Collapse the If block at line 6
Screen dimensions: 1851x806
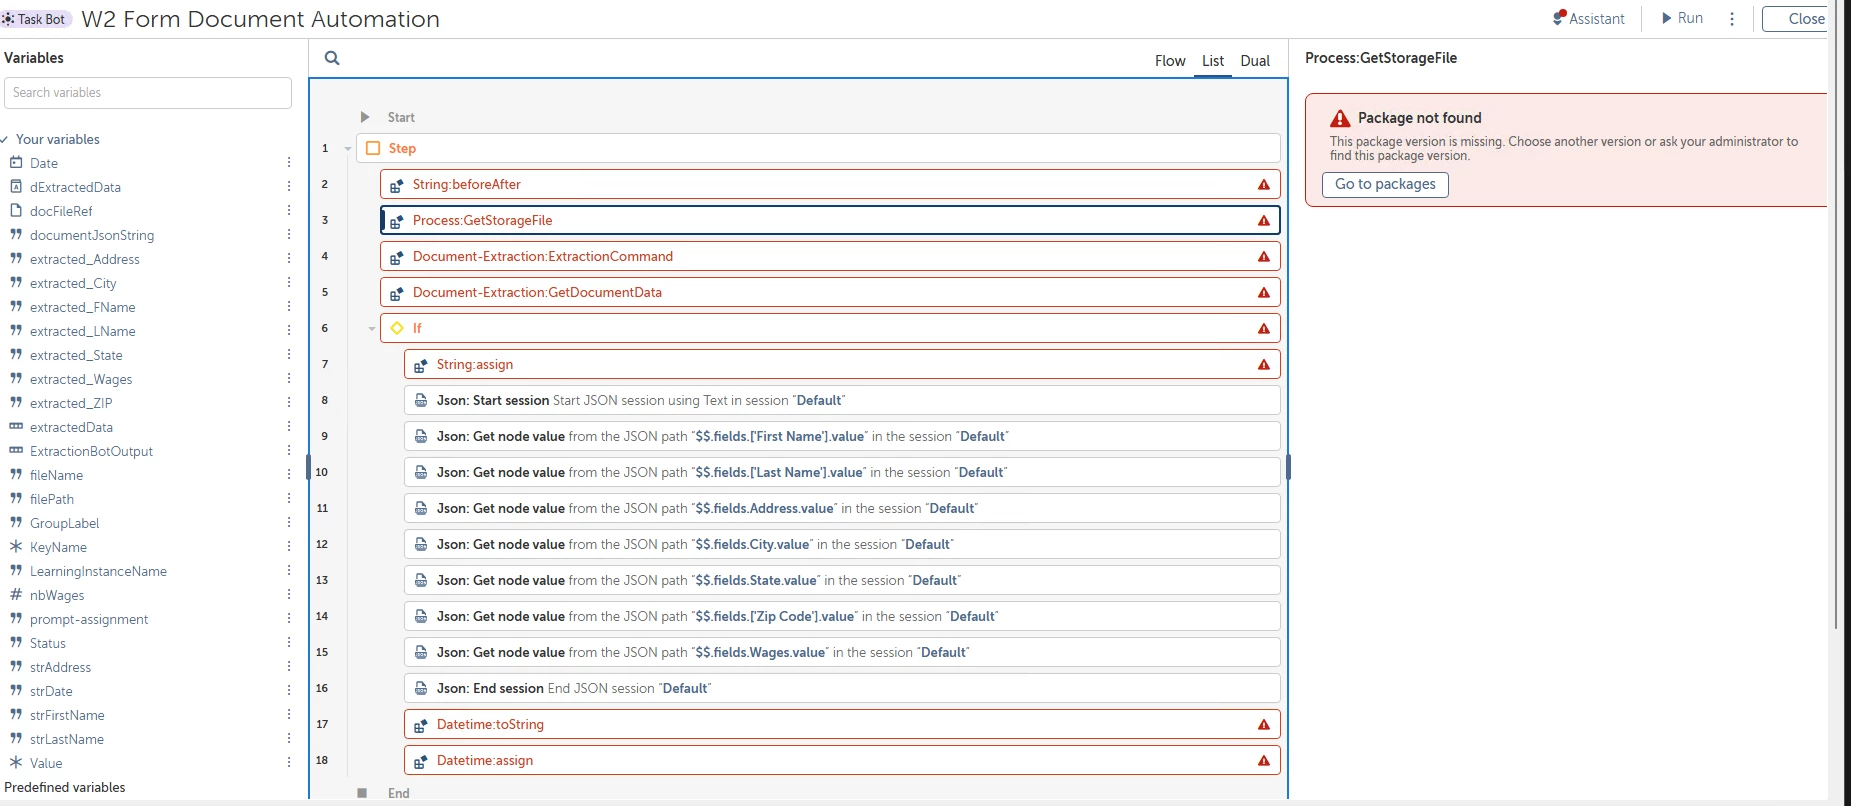pyautogui.click(x=372, y=328)
